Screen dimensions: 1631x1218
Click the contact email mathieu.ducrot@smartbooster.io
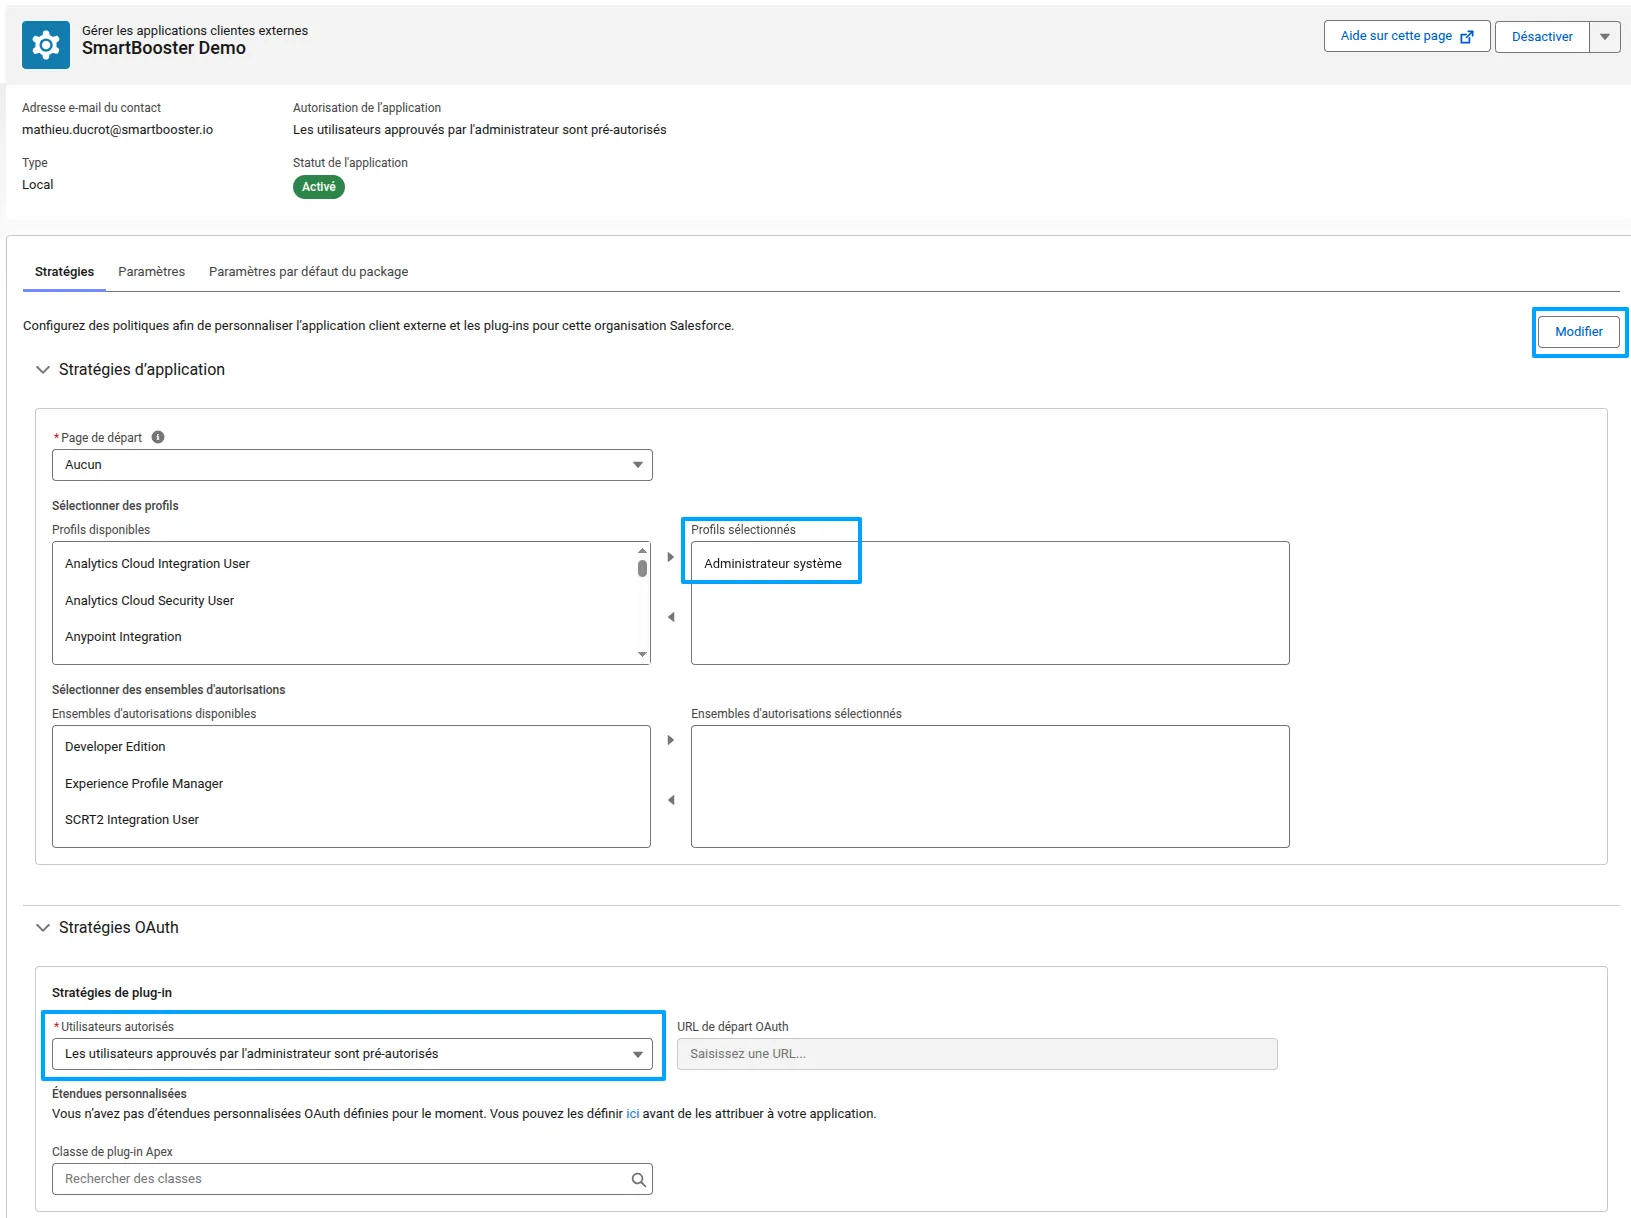(118, 130)
